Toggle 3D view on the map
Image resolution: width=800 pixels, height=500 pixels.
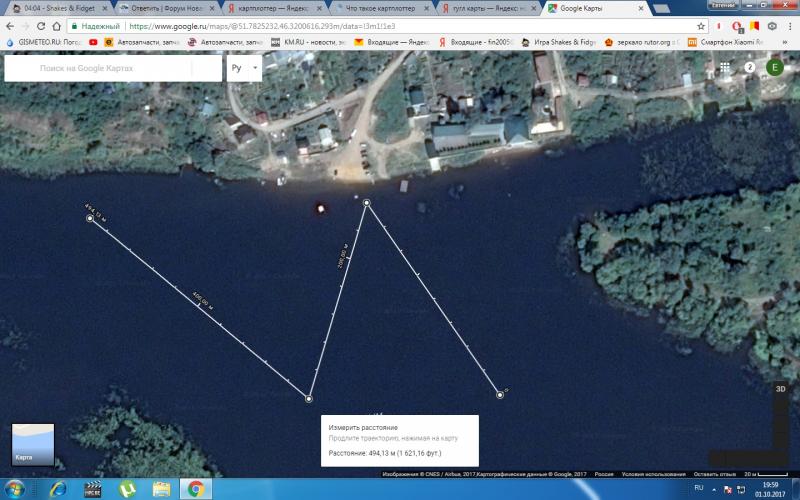(x=781, y=390)
